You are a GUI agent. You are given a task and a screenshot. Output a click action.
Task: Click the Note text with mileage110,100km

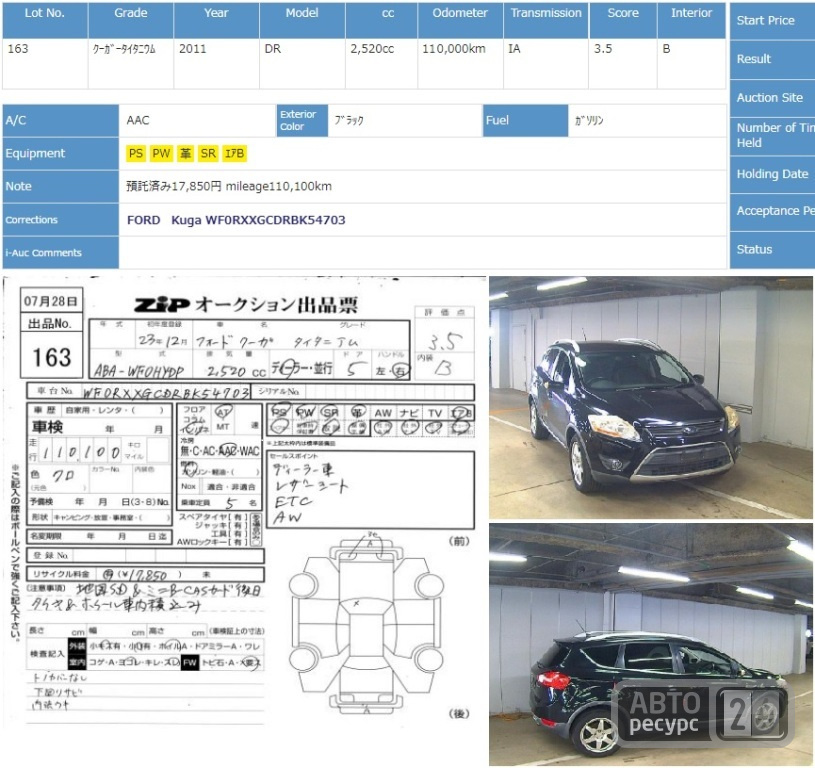click(x=229, y=187)
